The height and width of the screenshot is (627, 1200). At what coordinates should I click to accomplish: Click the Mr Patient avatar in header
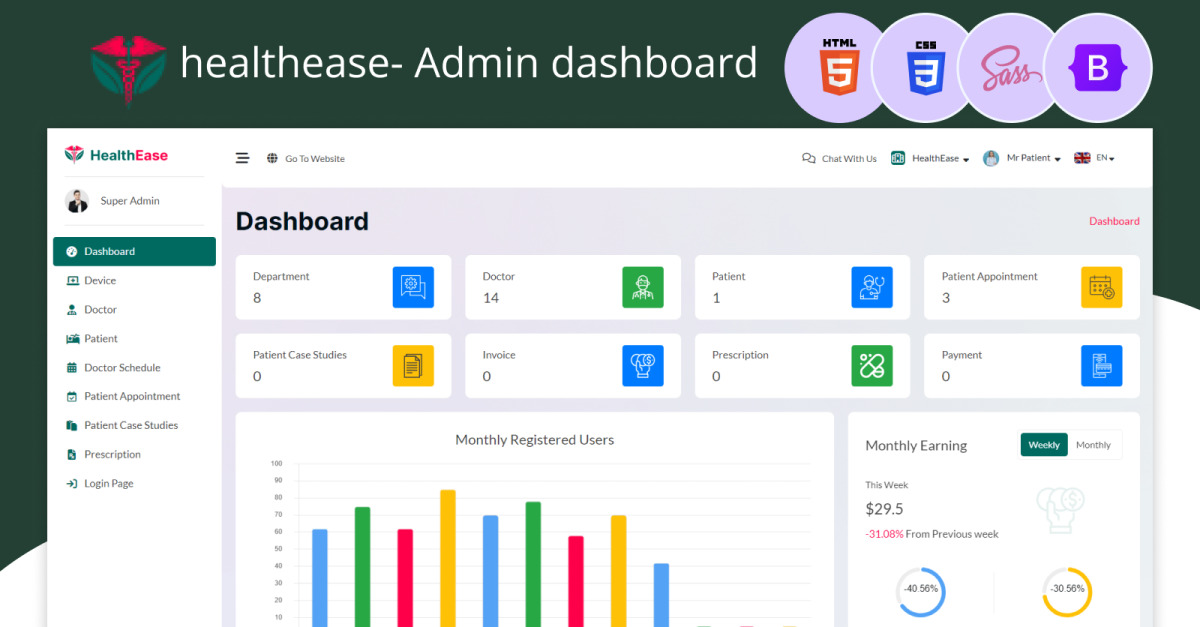[x=991, y=158]
